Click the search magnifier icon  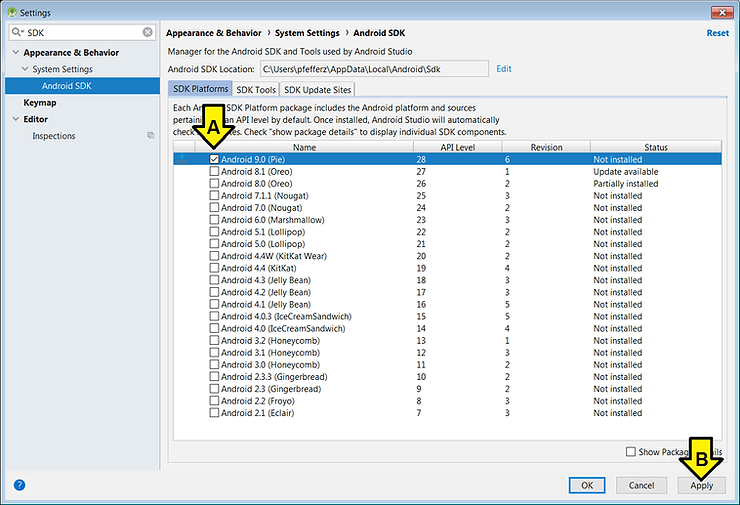[x=18, y=33]
